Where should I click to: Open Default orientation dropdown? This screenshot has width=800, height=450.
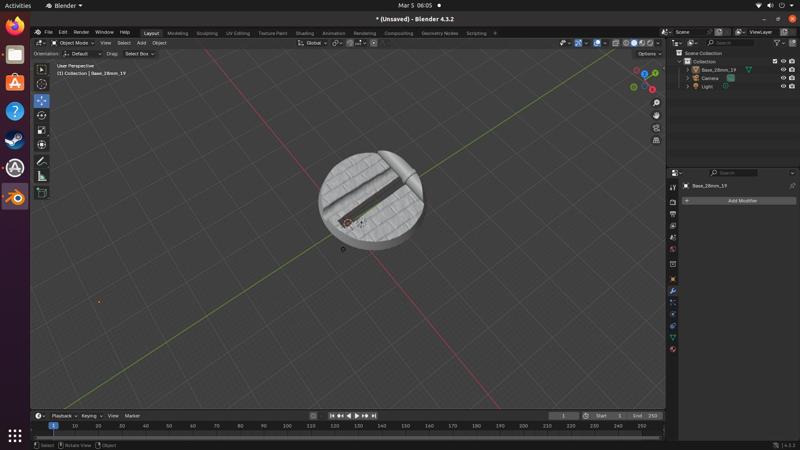(x=82, y=54)
